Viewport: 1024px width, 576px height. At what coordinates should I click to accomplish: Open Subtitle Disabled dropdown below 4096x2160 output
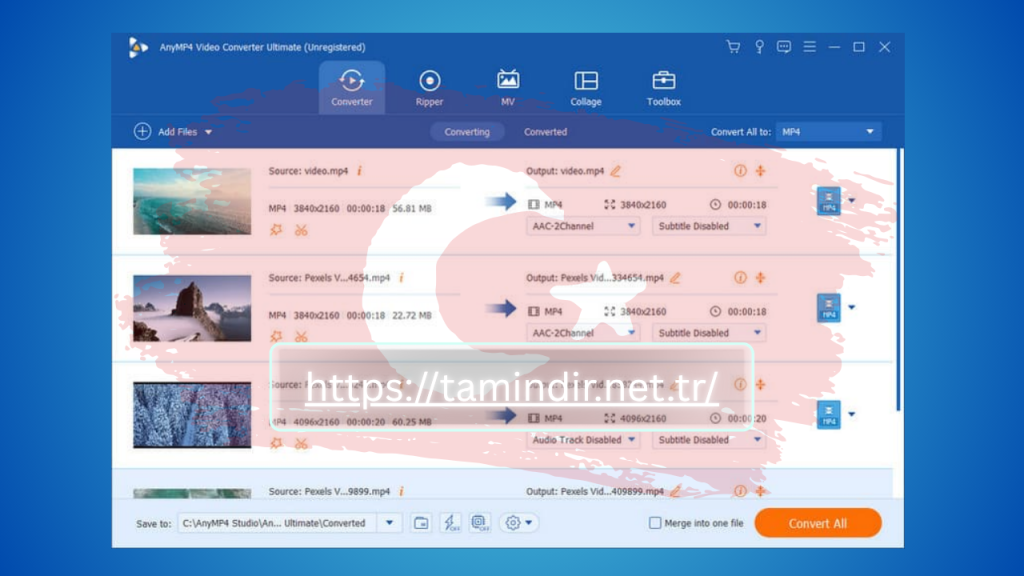pos(709,440)
